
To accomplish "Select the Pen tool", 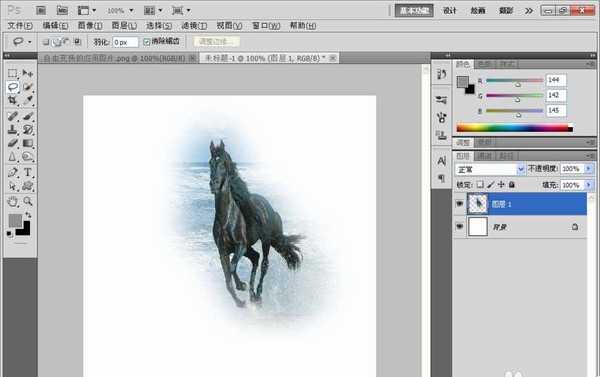I will (13, 172).
